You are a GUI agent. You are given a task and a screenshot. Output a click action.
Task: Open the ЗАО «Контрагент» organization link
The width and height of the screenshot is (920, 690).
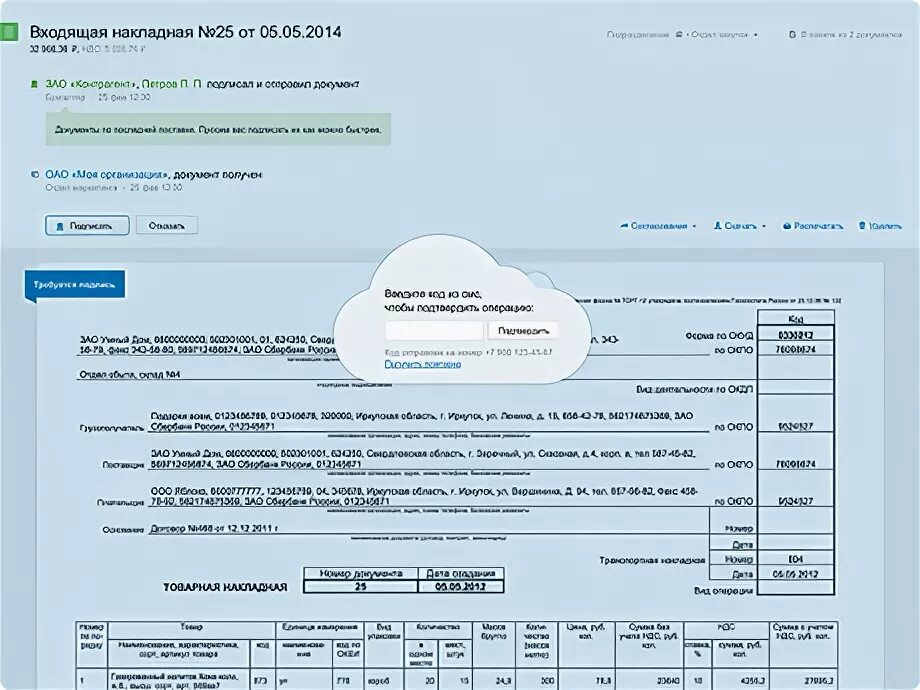91,84
